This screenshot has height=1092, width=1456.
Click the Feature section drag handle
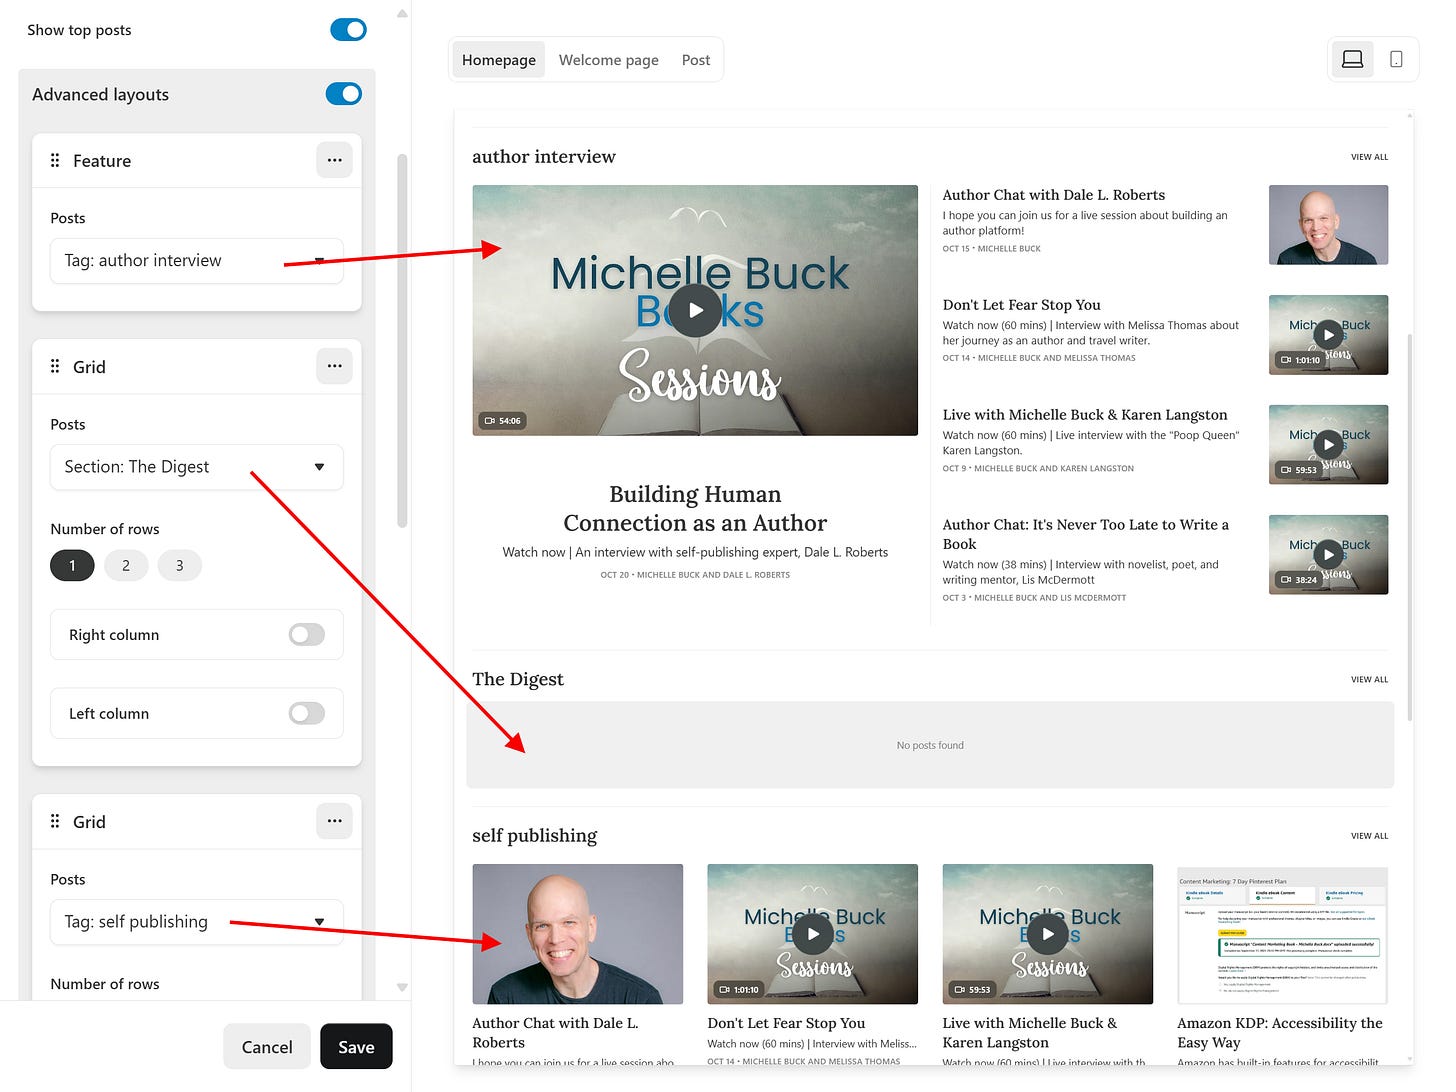pos(55,160)
